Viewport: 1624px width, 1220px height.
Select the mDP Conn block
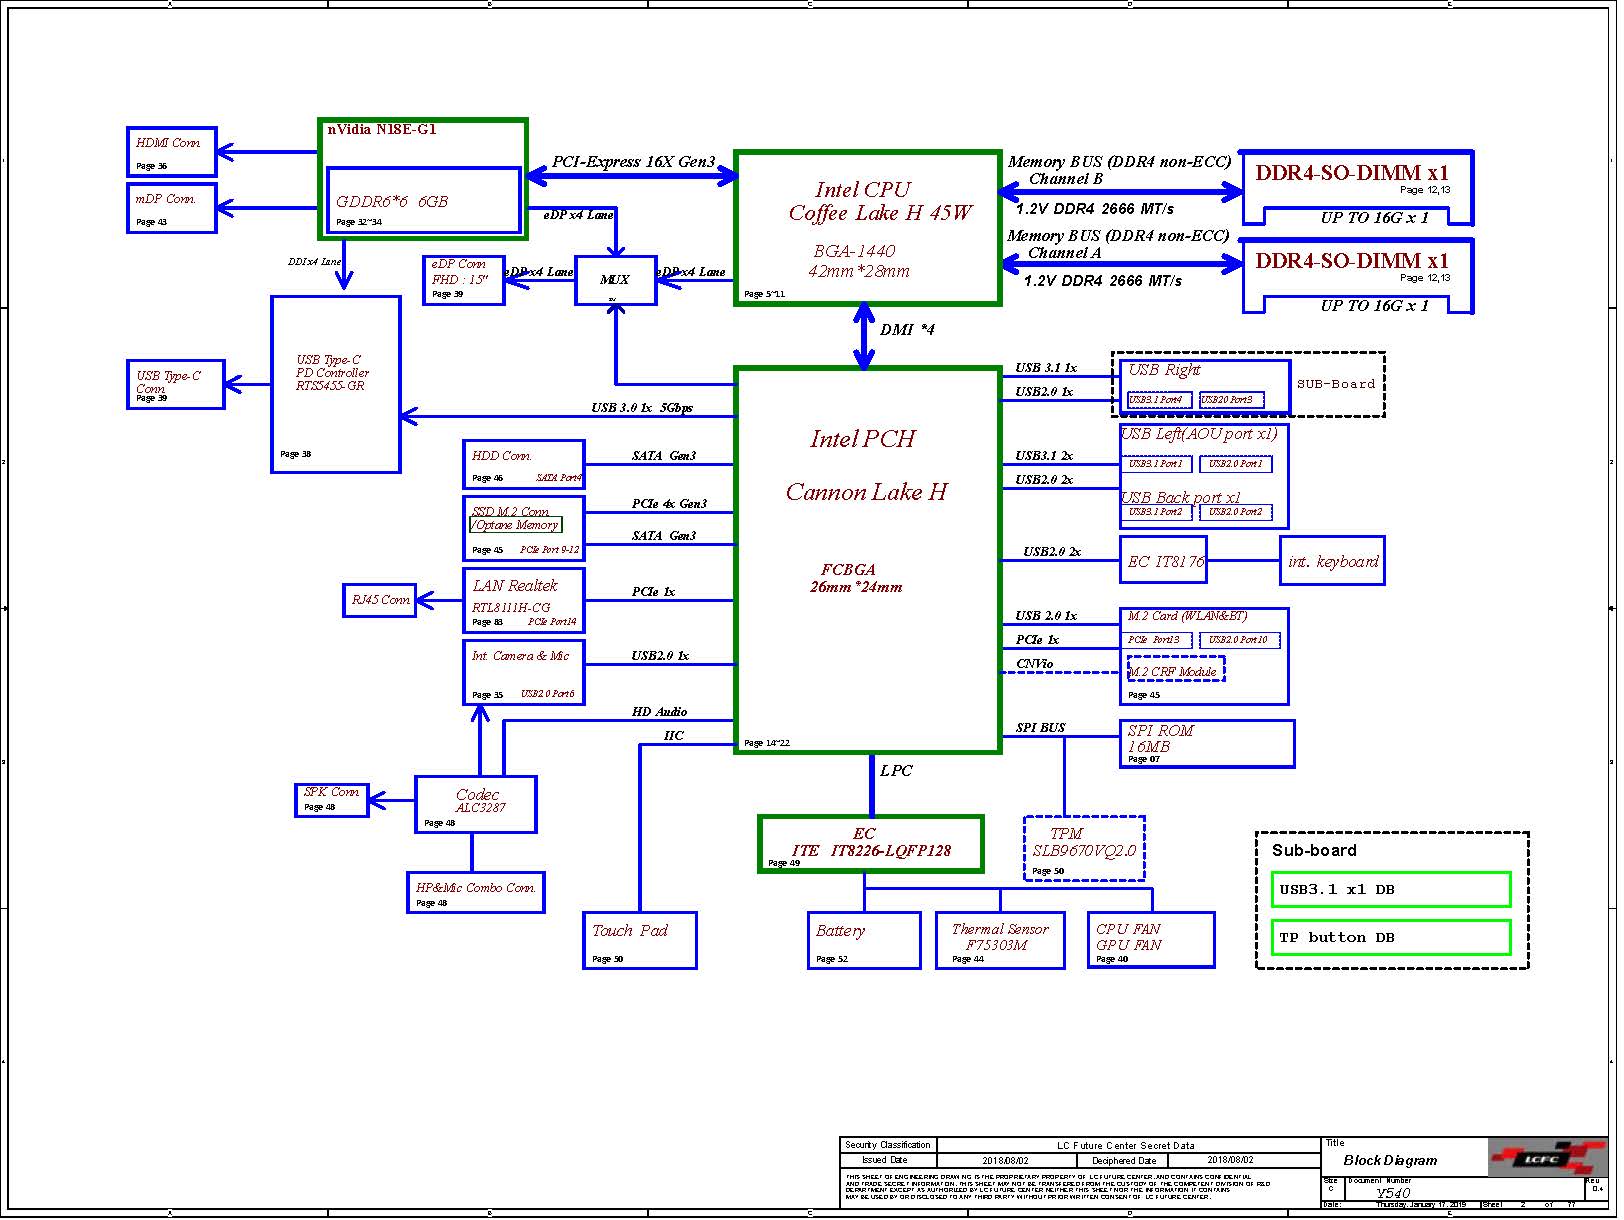[x=172, y=208]
